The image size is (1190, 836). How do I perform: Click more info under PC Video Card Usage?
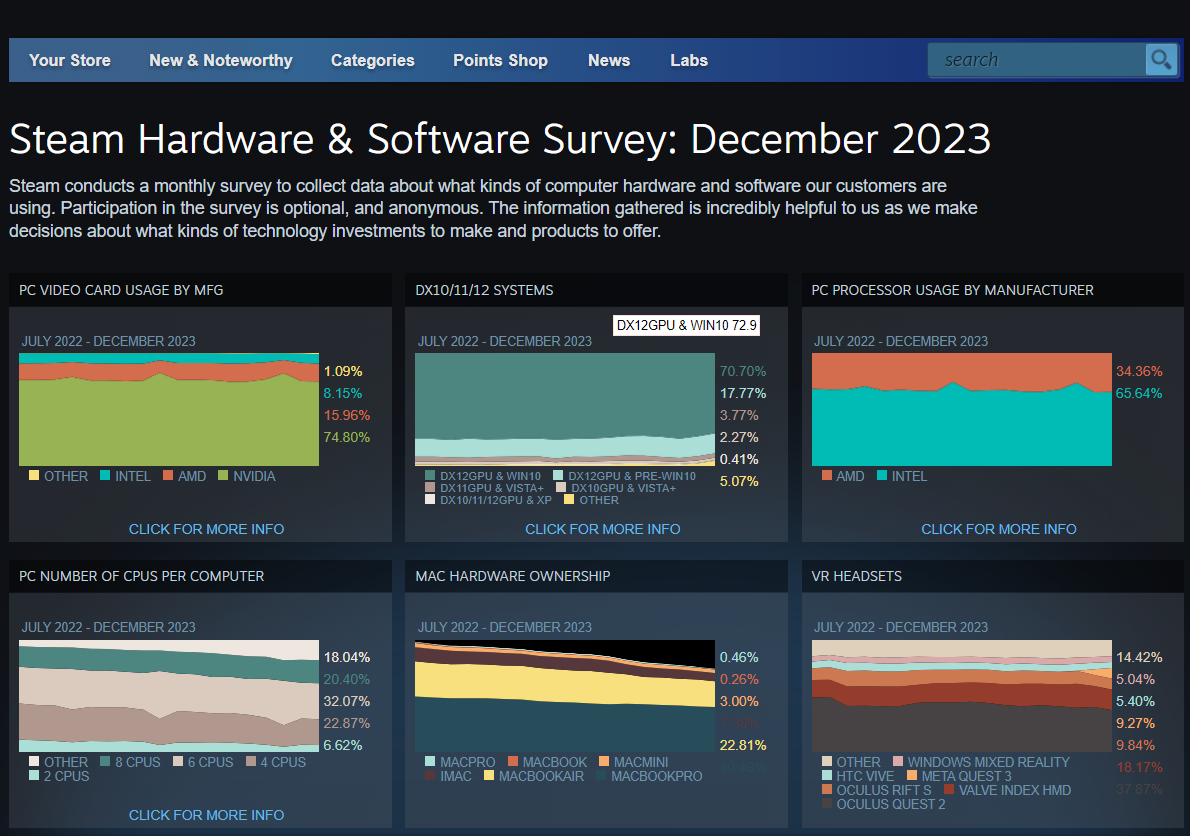(206, 529)
